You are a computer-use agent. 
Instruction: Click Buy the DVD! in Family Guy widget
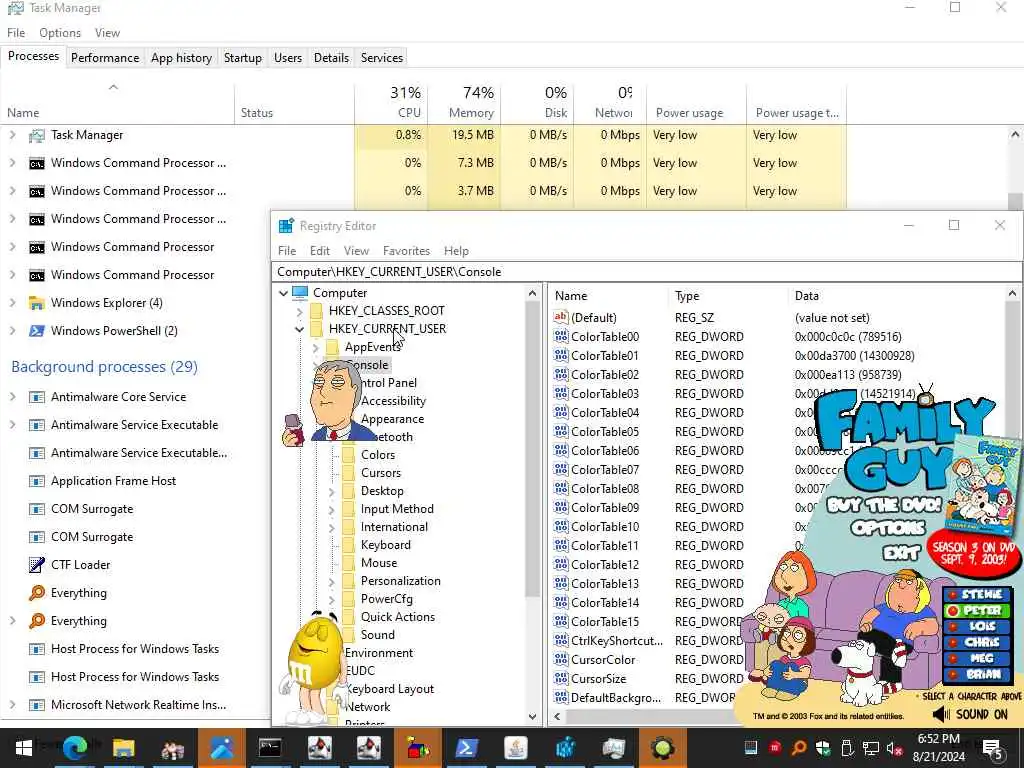(884, 505)
